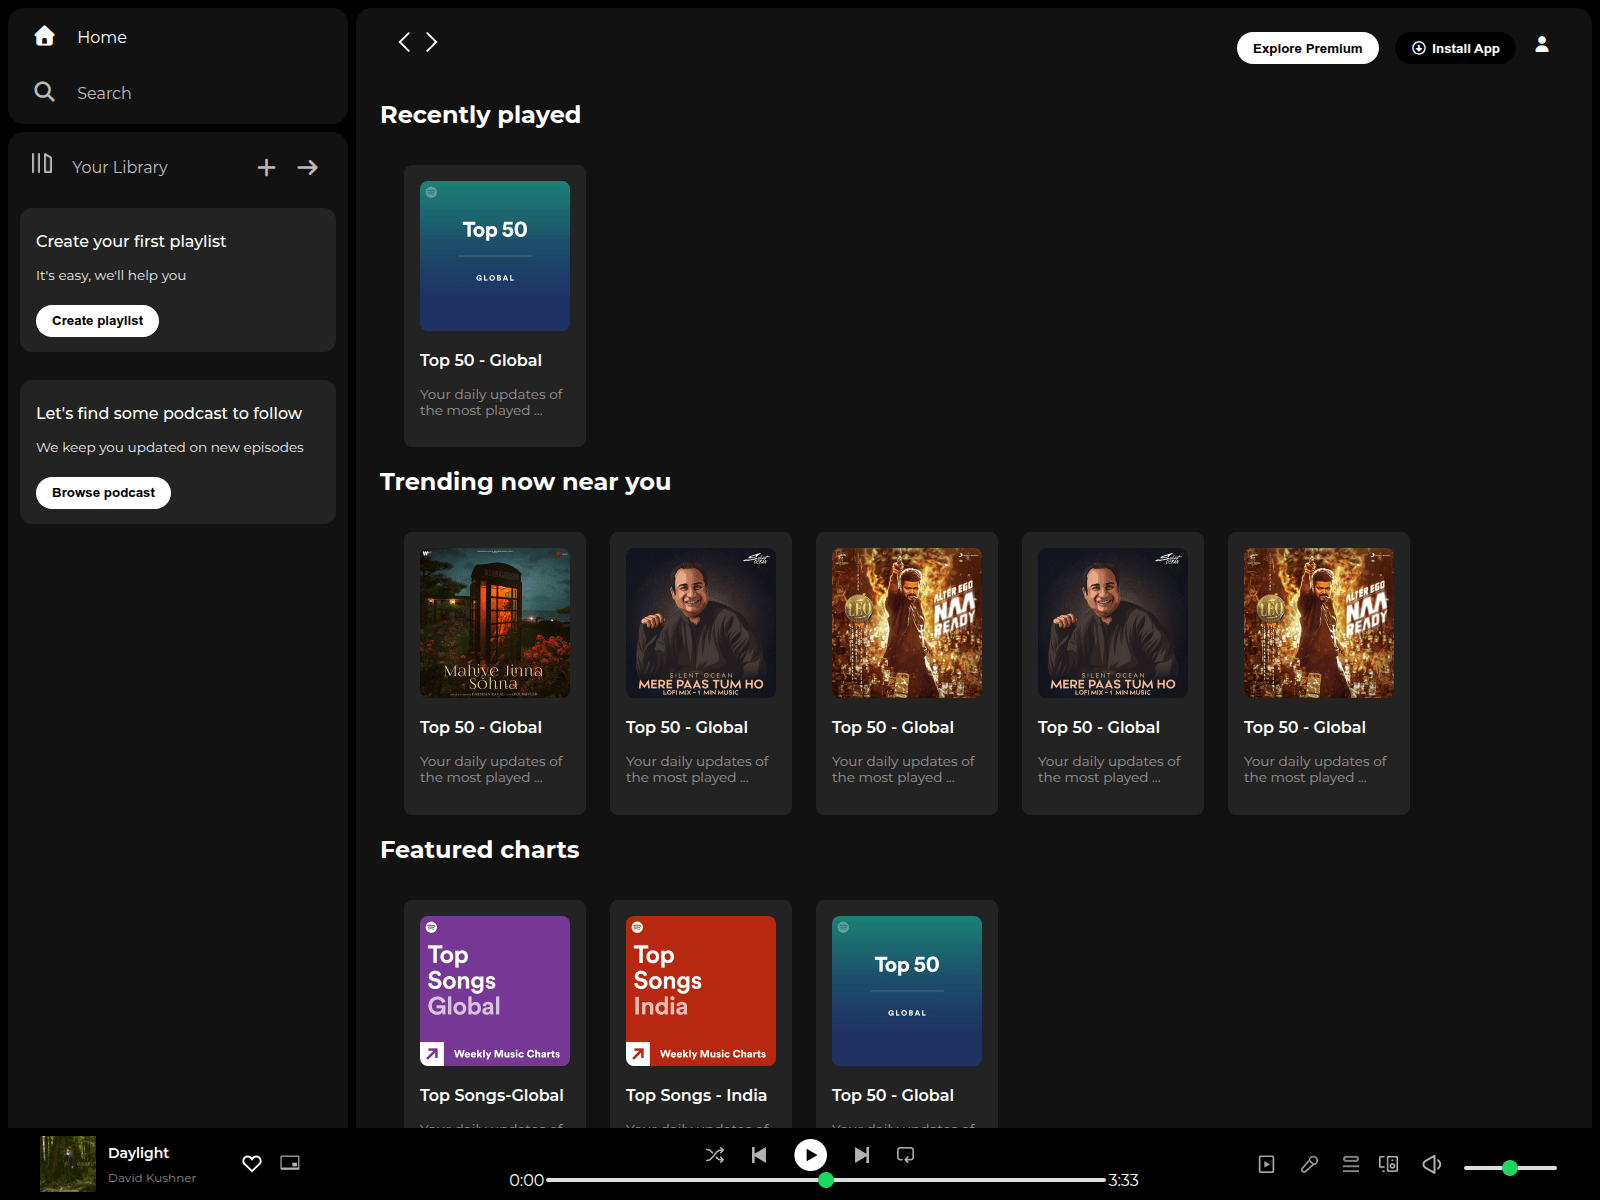Click the Browse podcast button
This screenshot has height=1200, width=1600.
(103, 492)
